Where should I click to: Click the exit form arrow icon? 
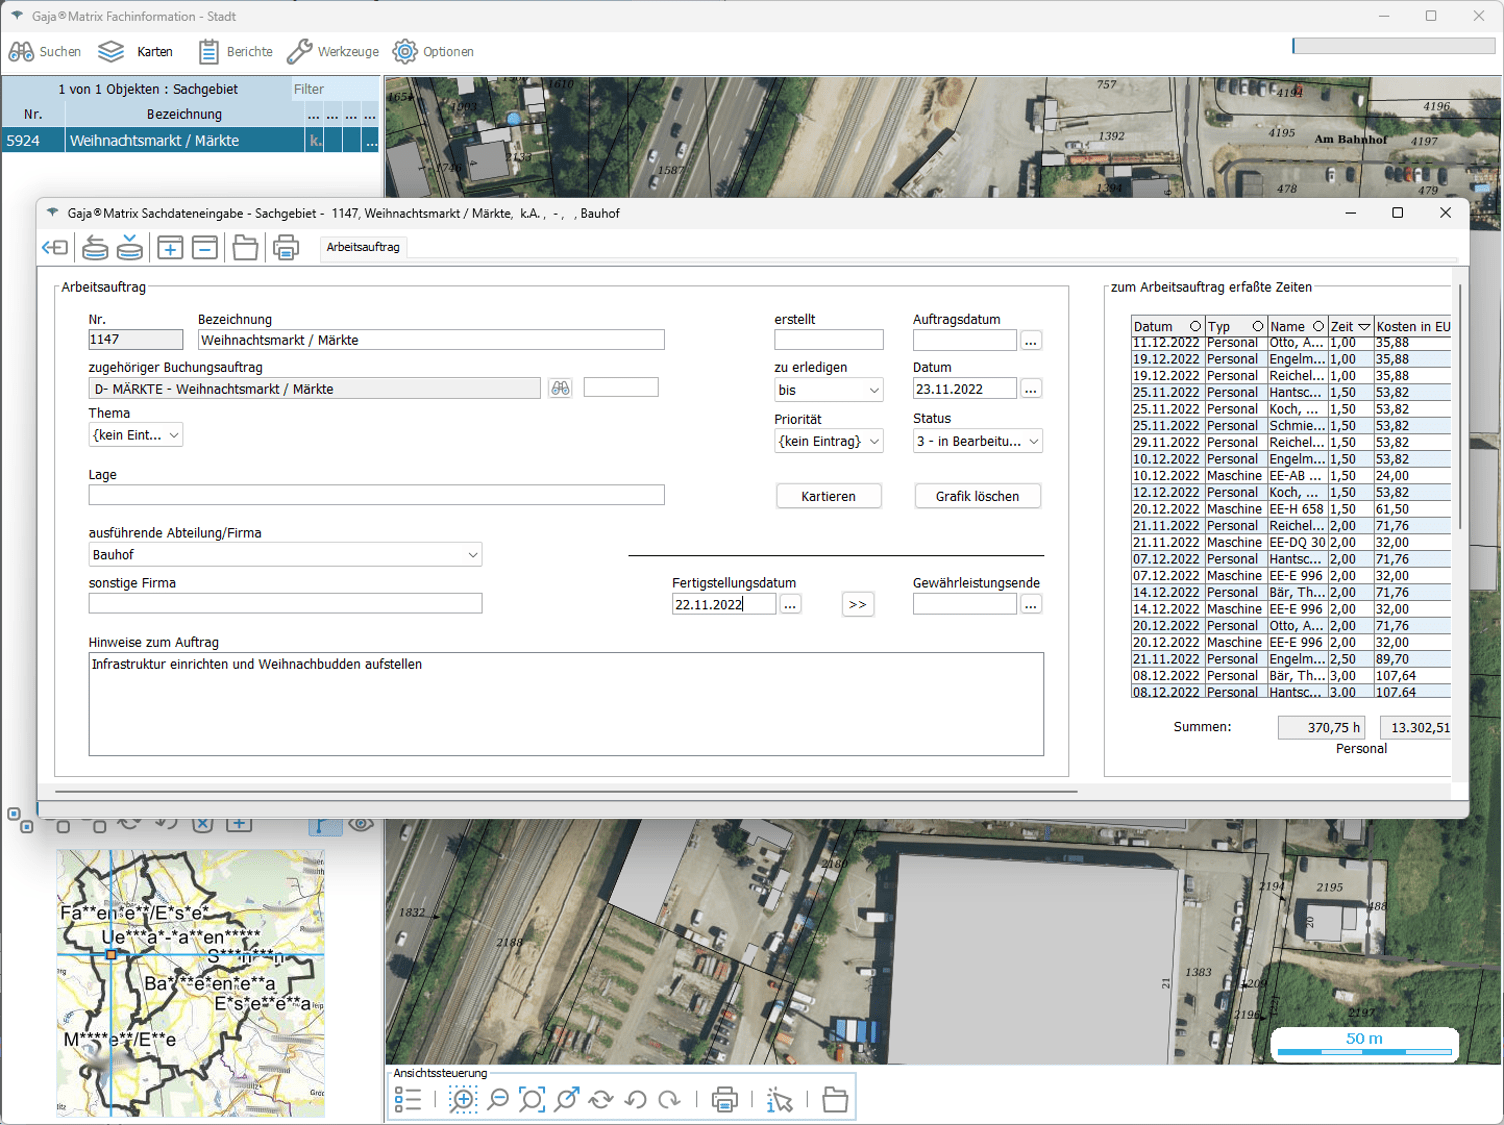click(x=55, y=247)
